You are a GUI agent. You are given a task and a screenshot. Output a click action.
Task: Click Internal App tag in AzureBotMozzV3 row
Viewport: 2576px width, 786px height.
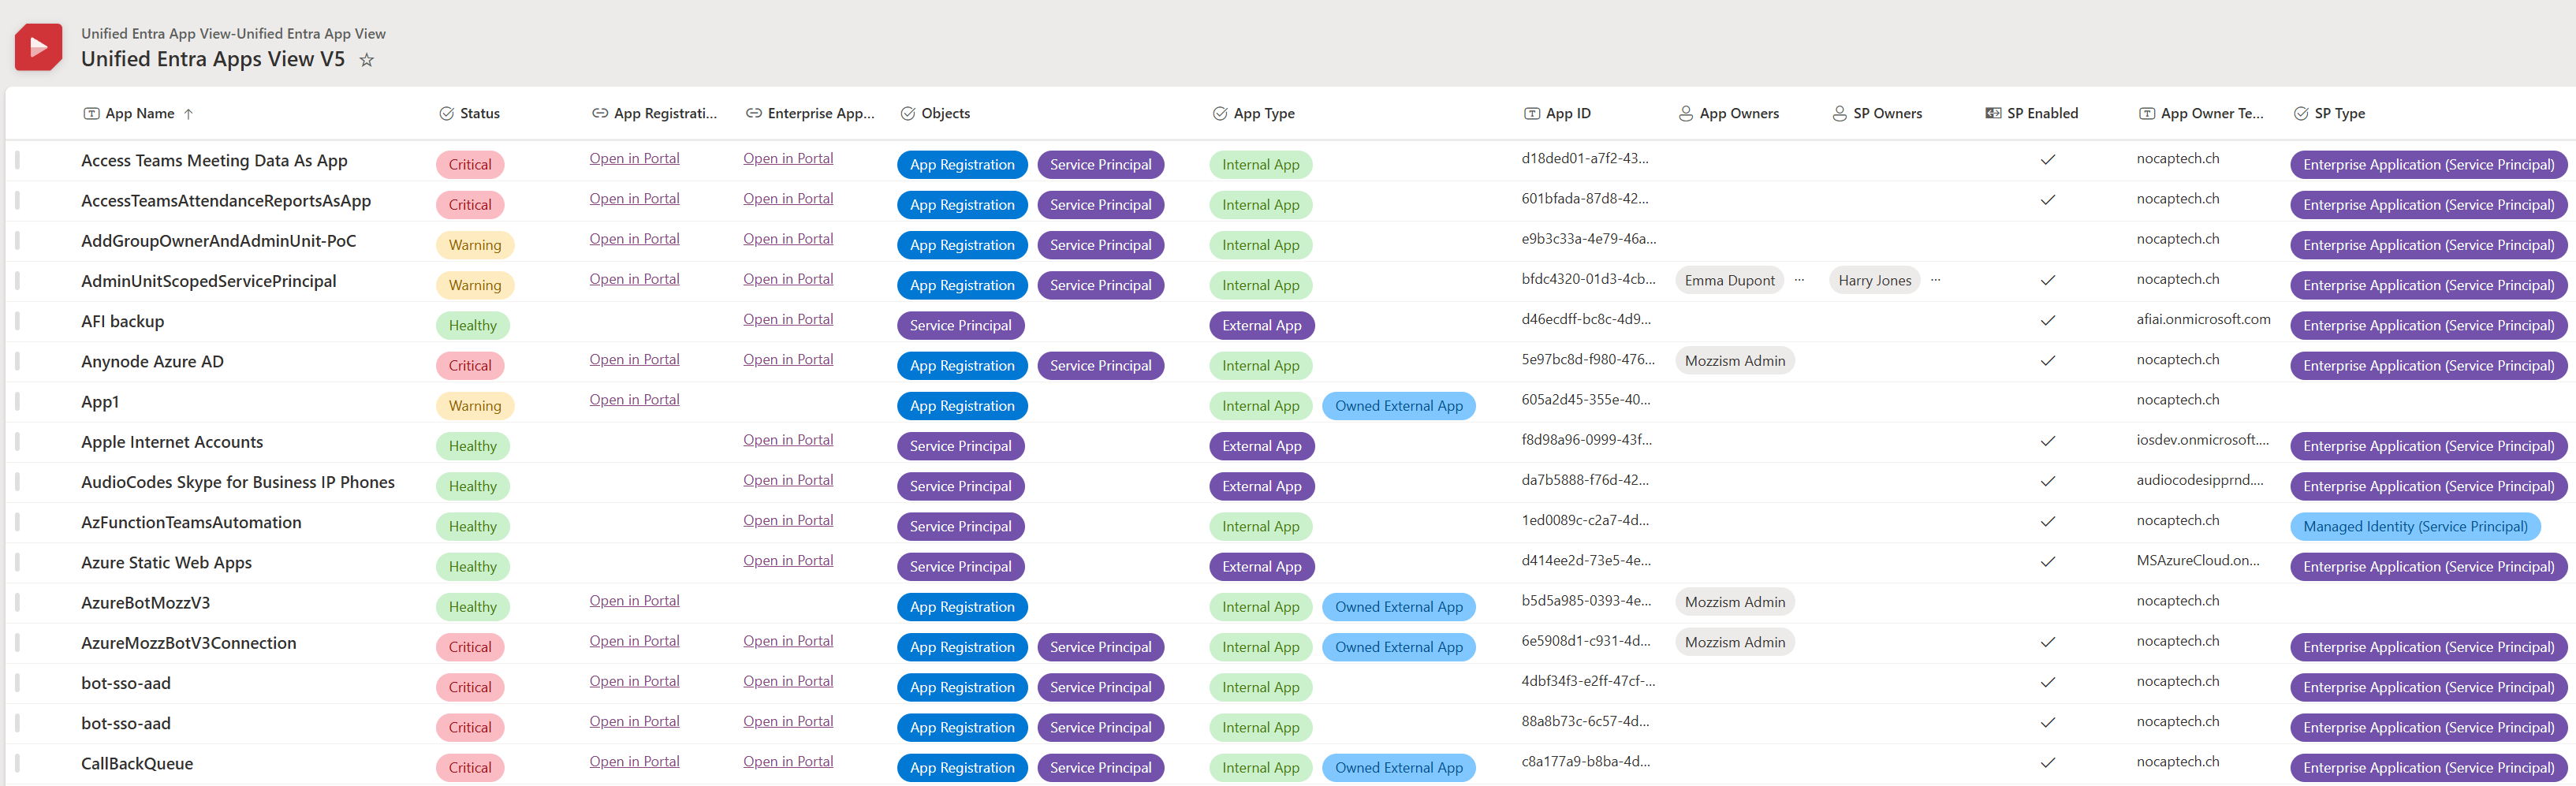pos(1260,607)
